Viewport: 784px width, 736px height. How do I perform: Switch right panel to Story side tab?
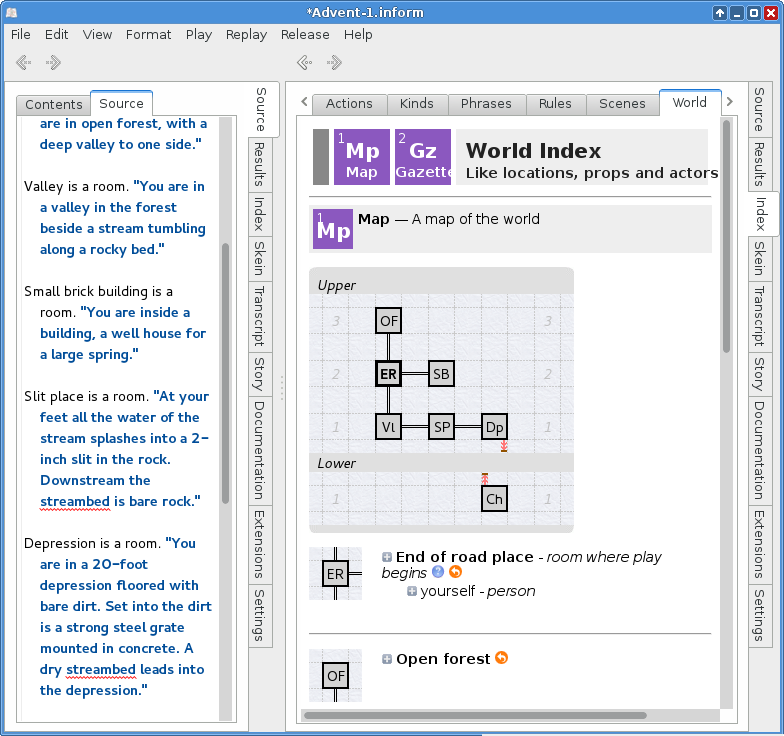point(760,374)
